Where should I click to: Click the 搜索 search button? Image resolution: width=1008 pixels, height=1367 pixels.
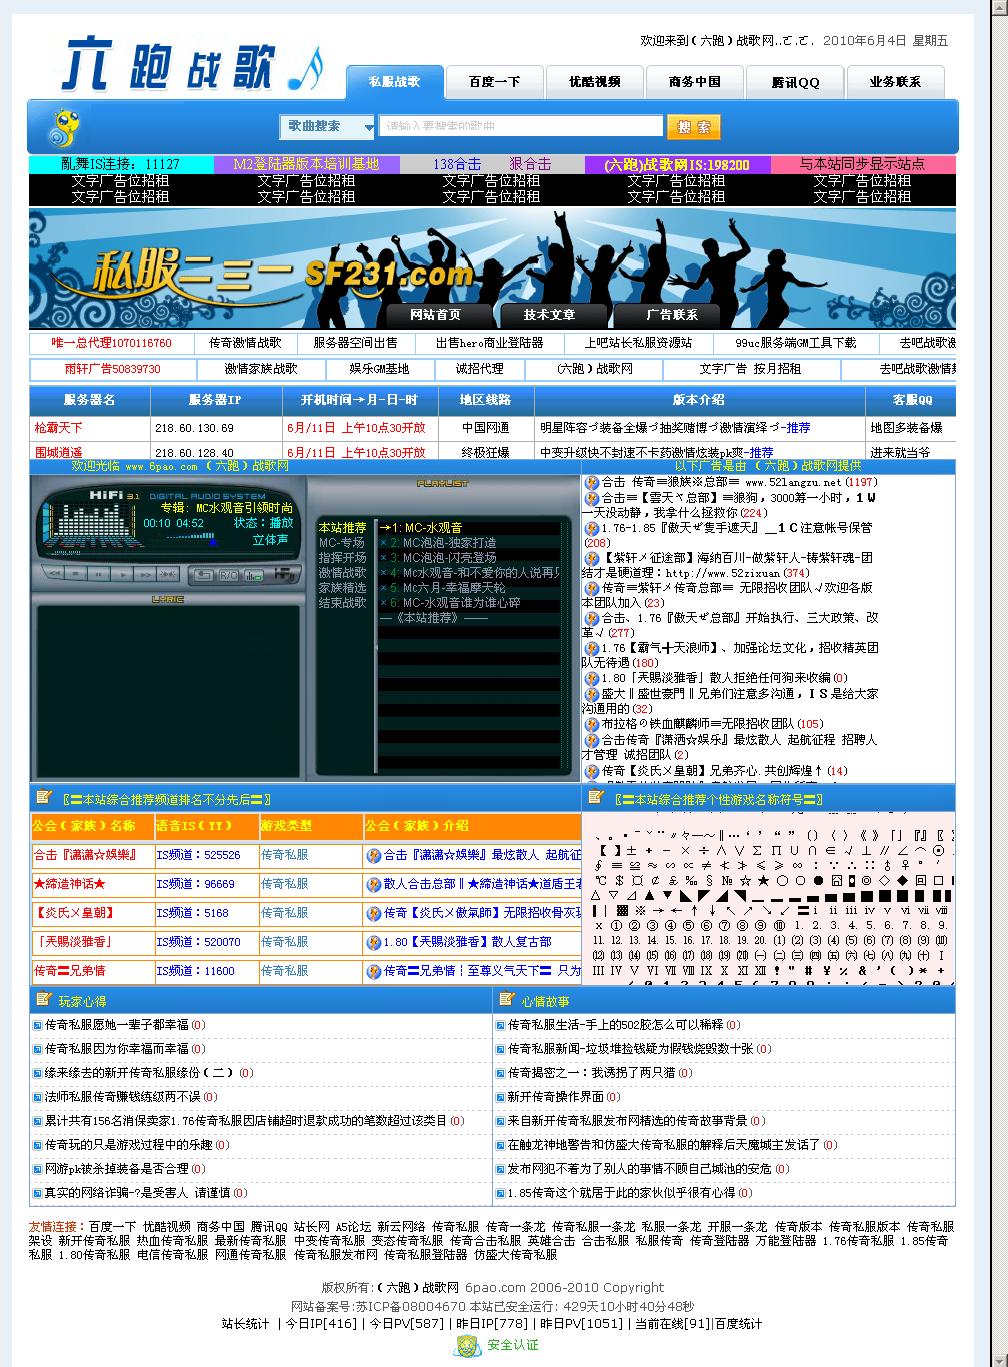pyautogui.click(x=692, y=127)
